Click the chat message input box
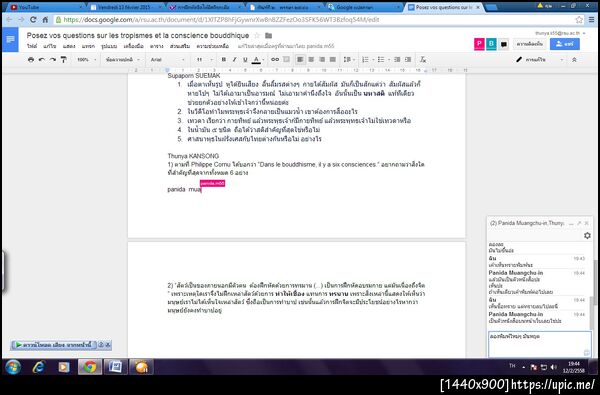 540,344
